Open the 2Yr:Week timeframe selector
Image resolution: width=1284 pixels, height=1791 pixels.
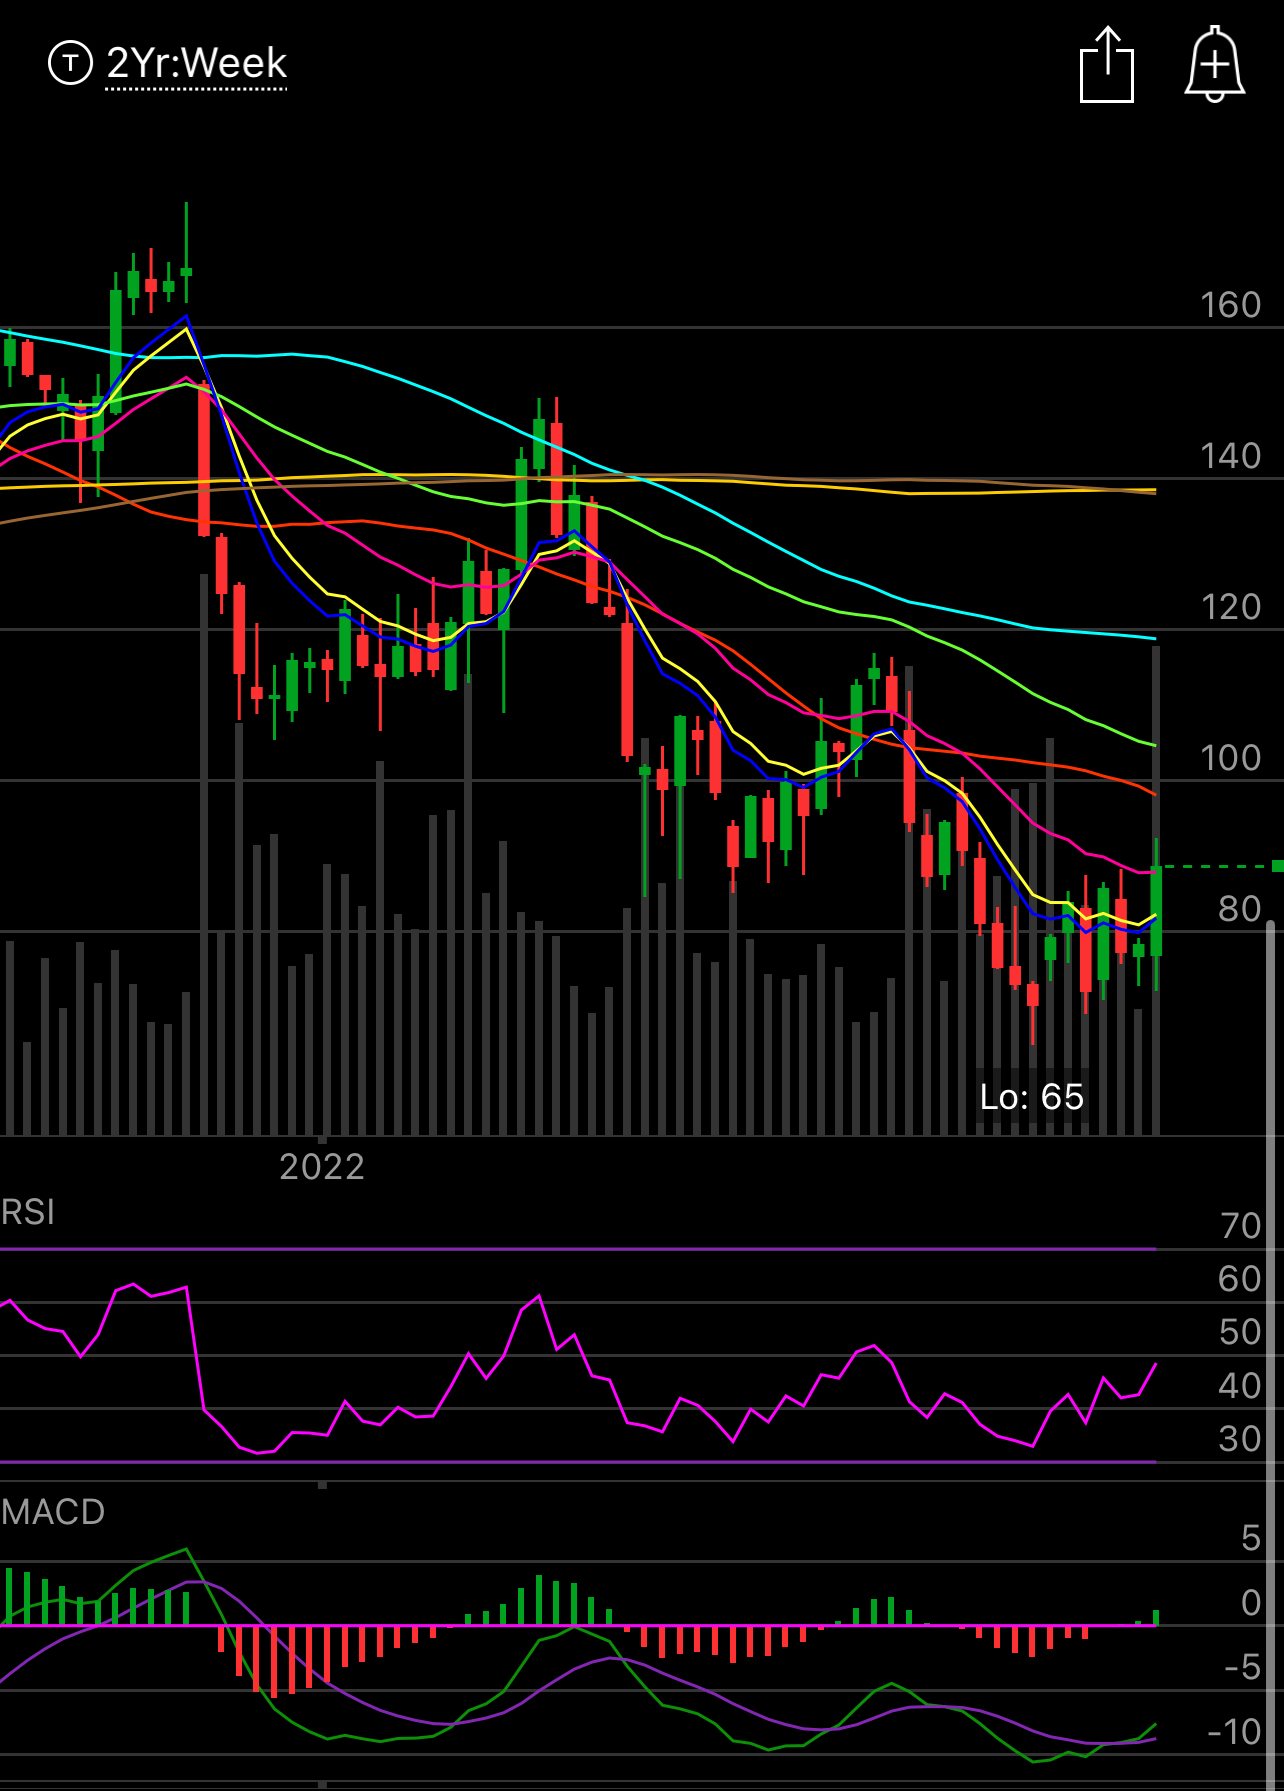click(196, 64)
